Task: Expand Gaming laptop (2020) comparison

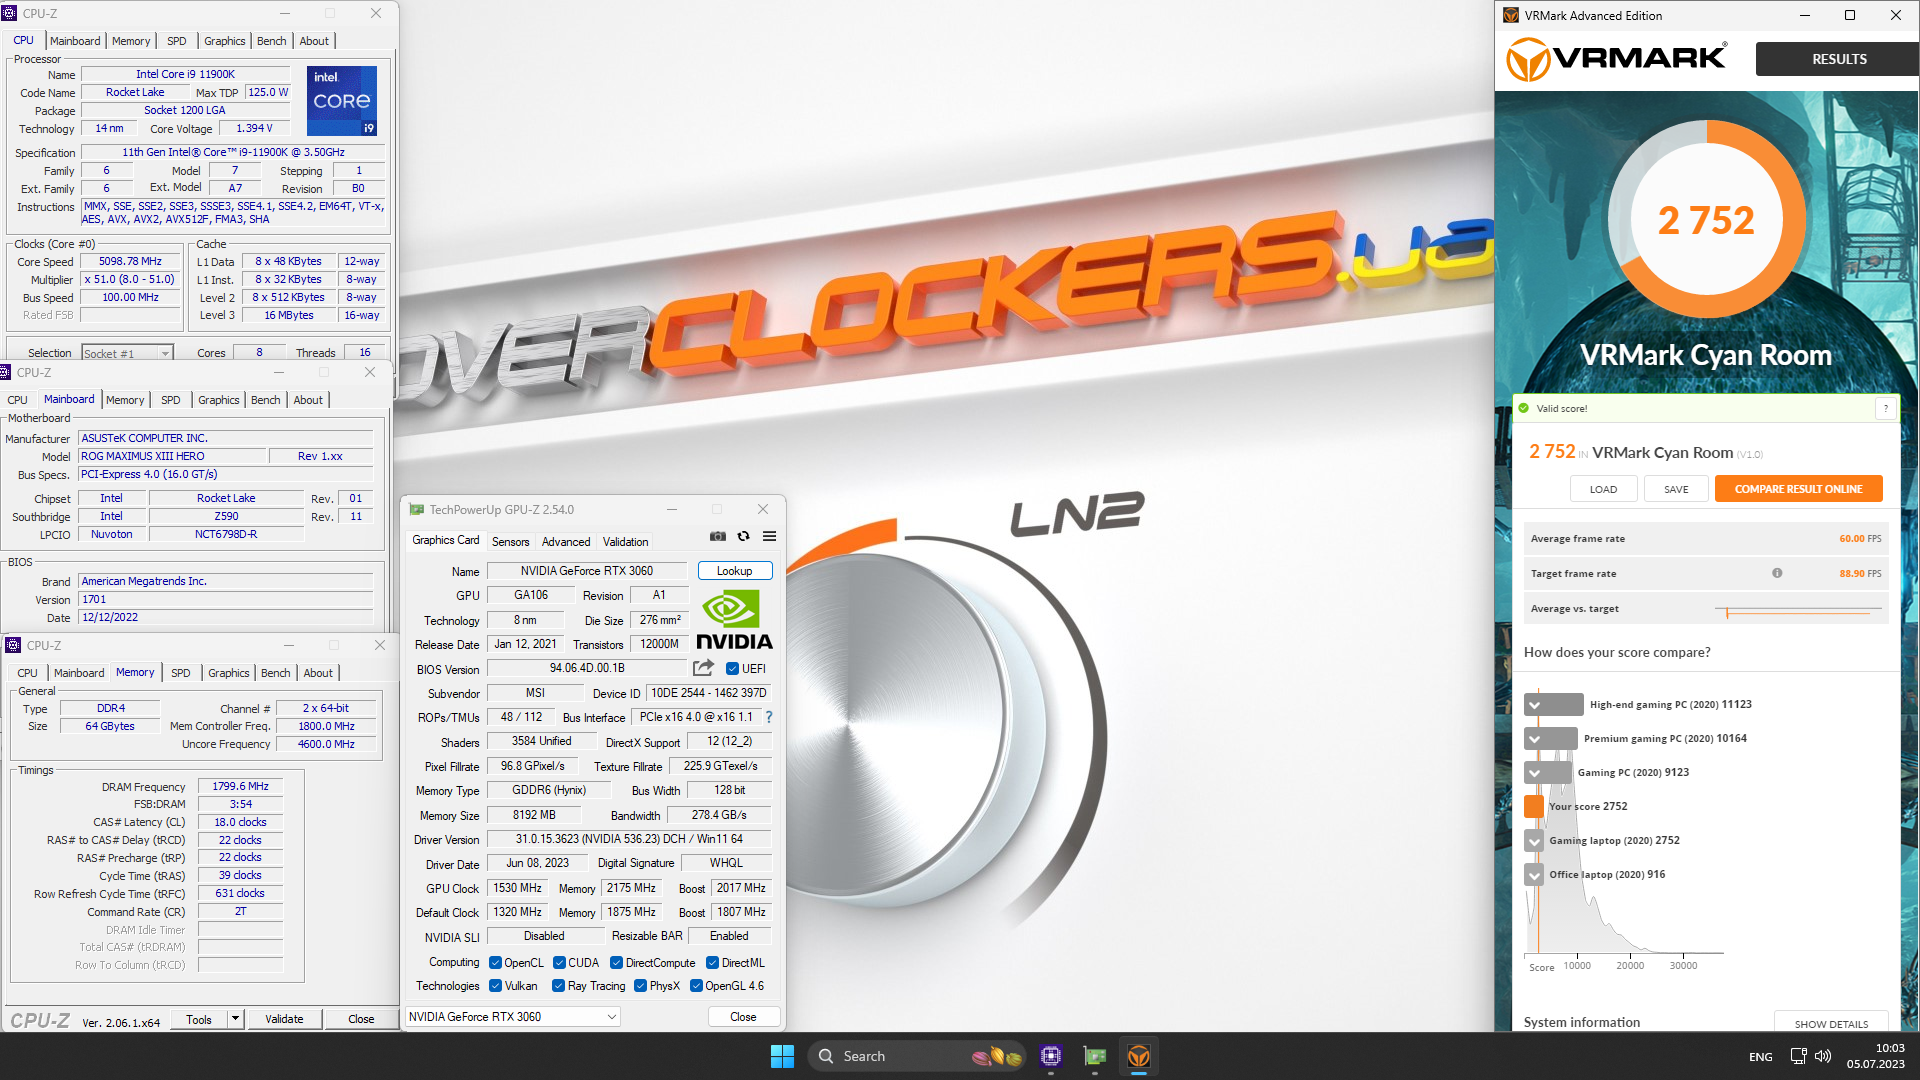Action: [x=1534, y=841]
